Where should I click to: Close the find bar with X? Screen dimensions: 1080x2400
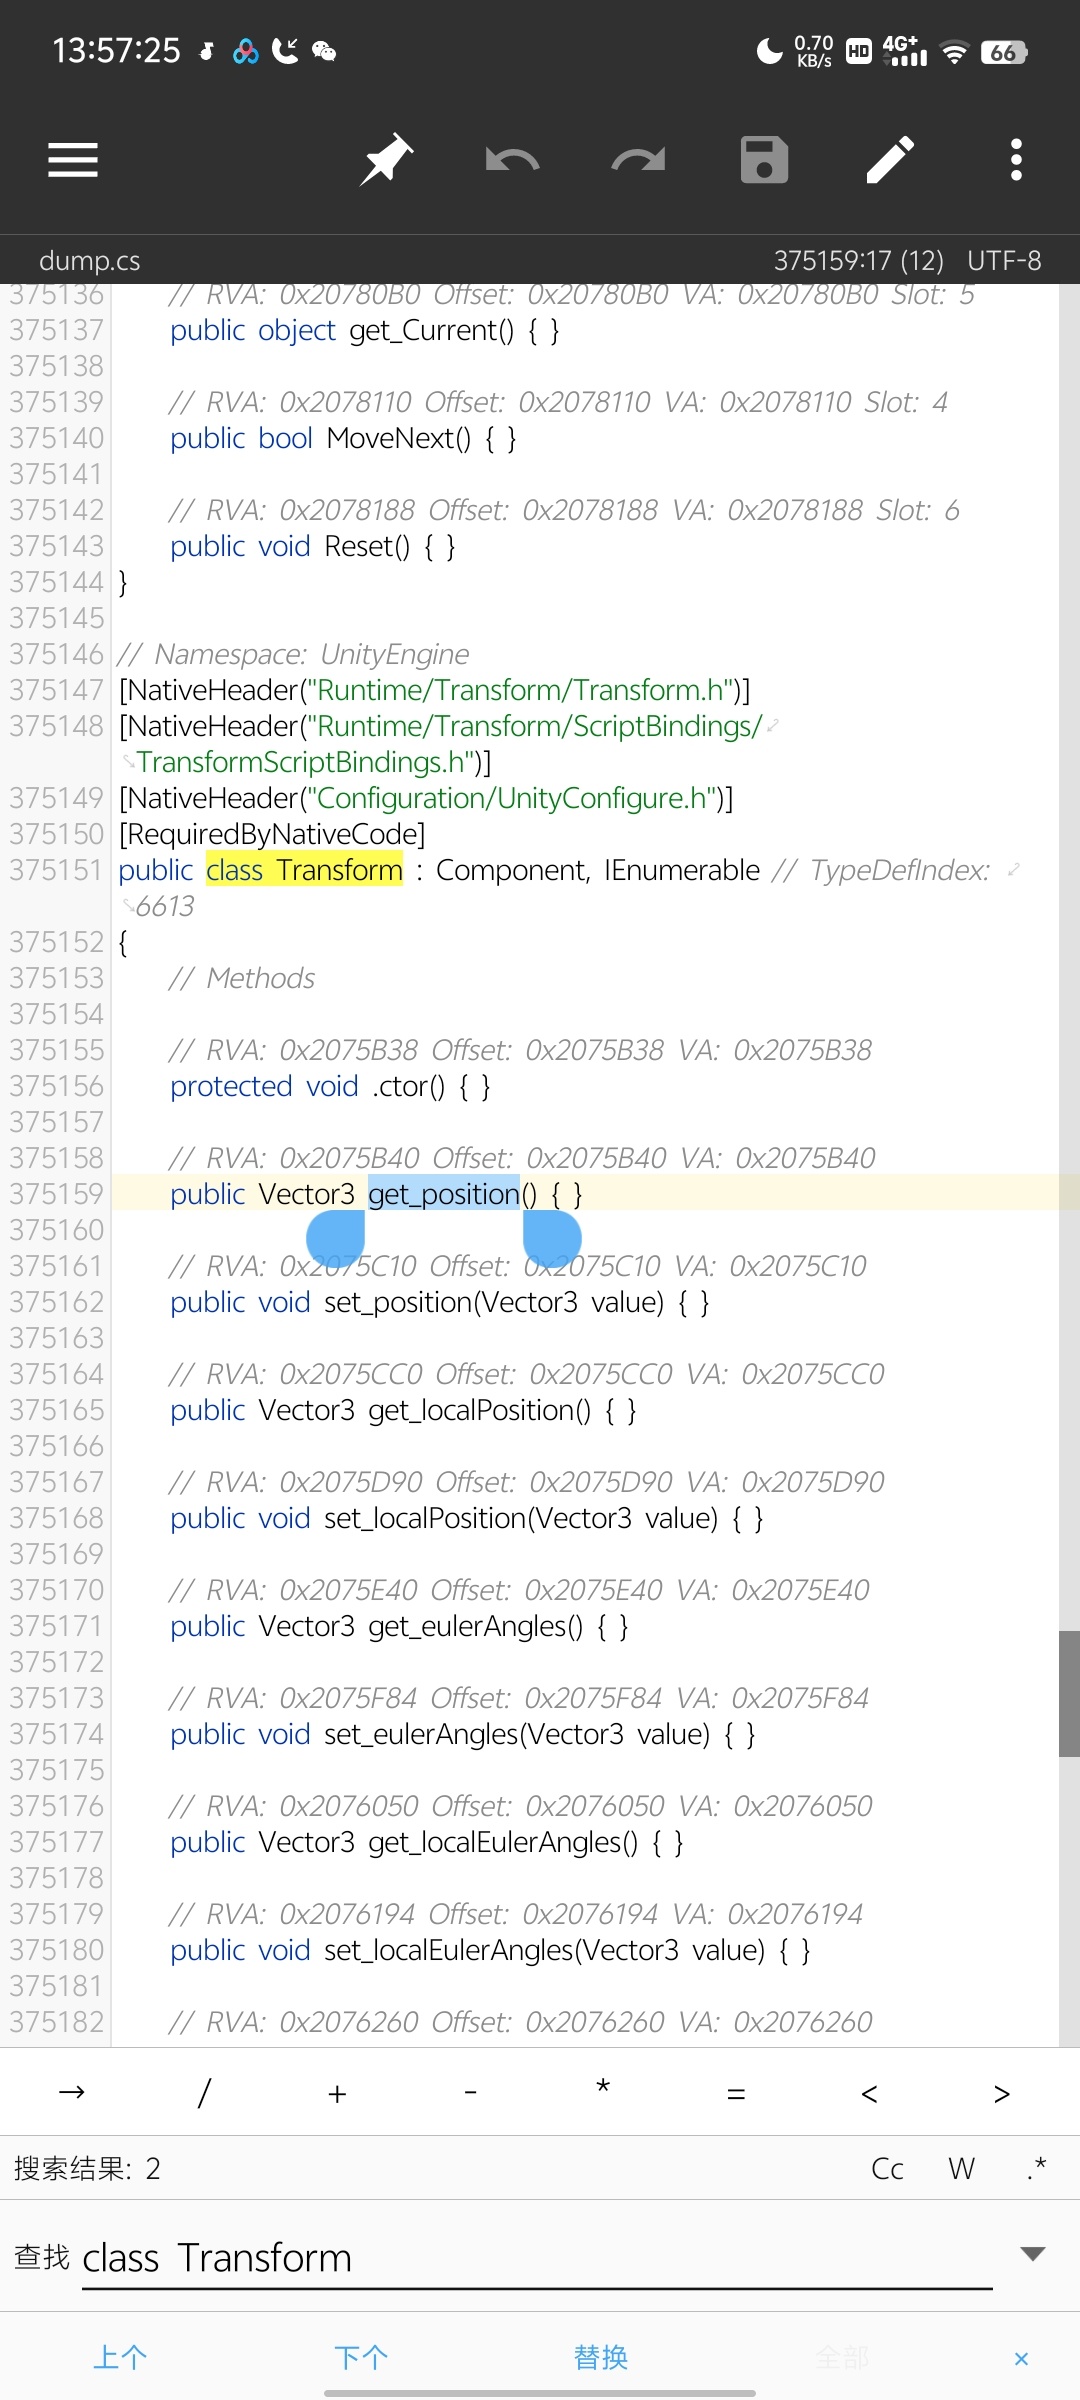pyautogui.click(x=1021, y=2359)
